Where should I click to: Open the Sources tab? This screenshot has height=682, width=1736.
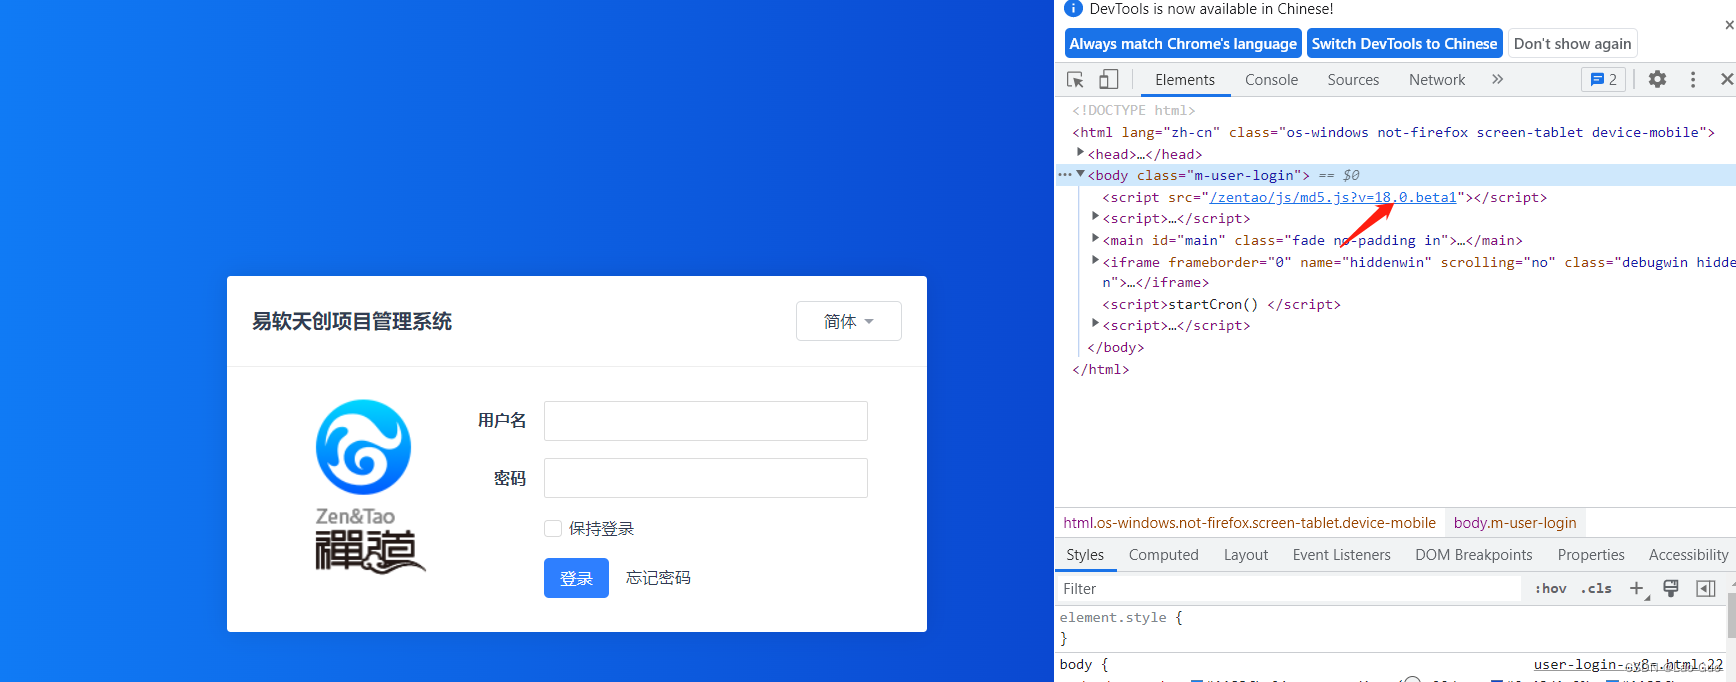tap(1353, 79)
